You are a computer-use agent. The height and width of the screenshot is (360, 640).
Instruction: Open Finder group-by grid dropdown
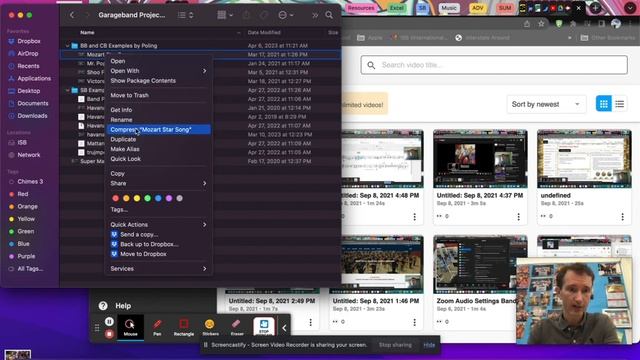tap(225, 15)
